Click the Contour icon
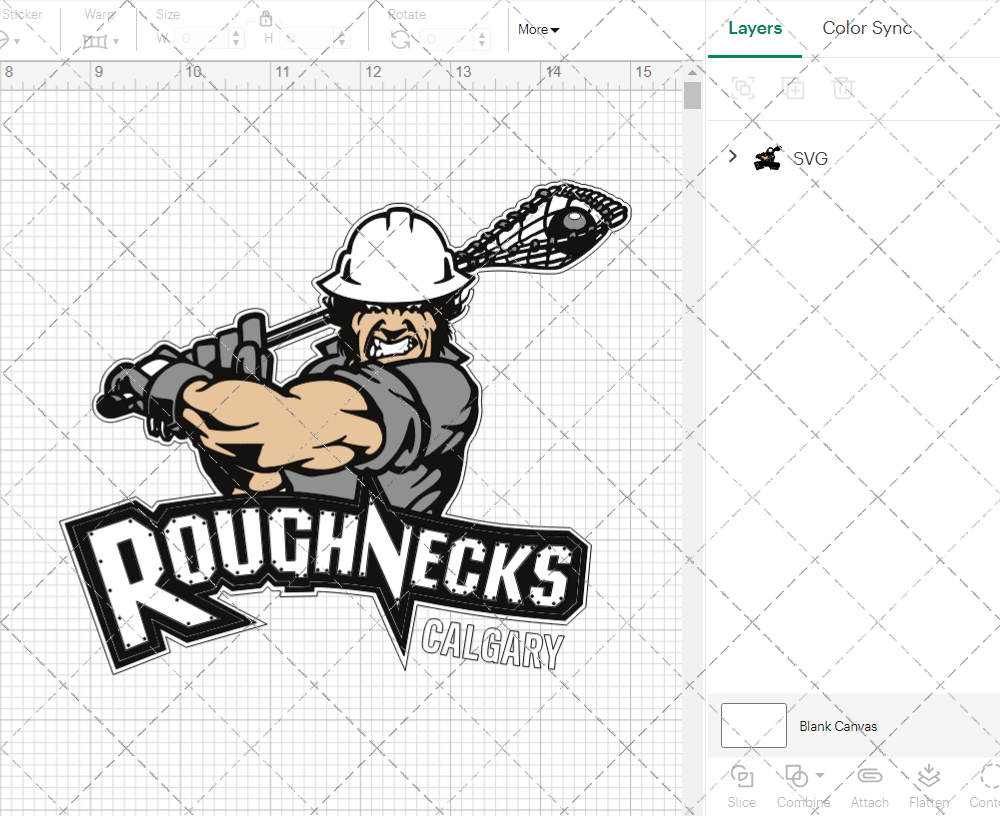The height and width of the screenshot is (816, 1000). [989, 776]
